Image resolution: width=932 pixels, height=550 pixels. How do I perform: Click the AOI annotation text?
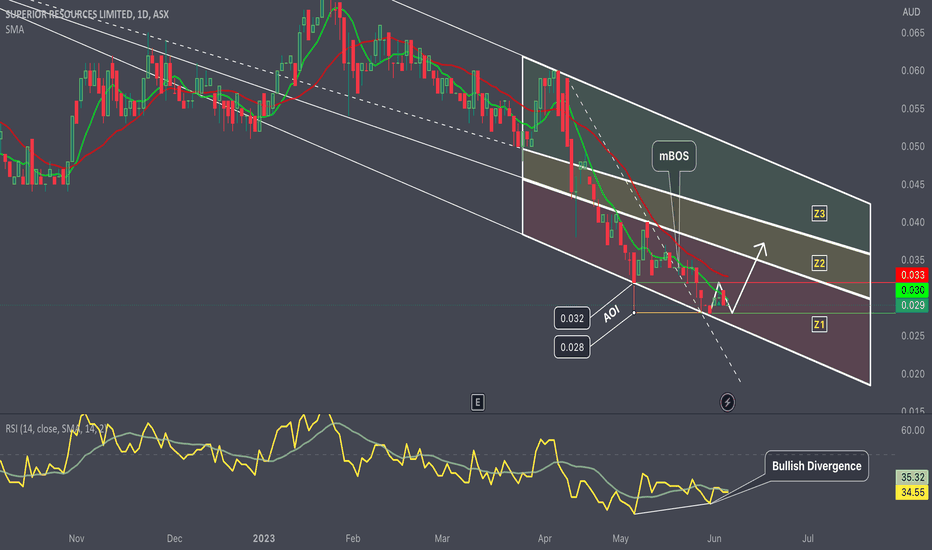pos(611,313)
